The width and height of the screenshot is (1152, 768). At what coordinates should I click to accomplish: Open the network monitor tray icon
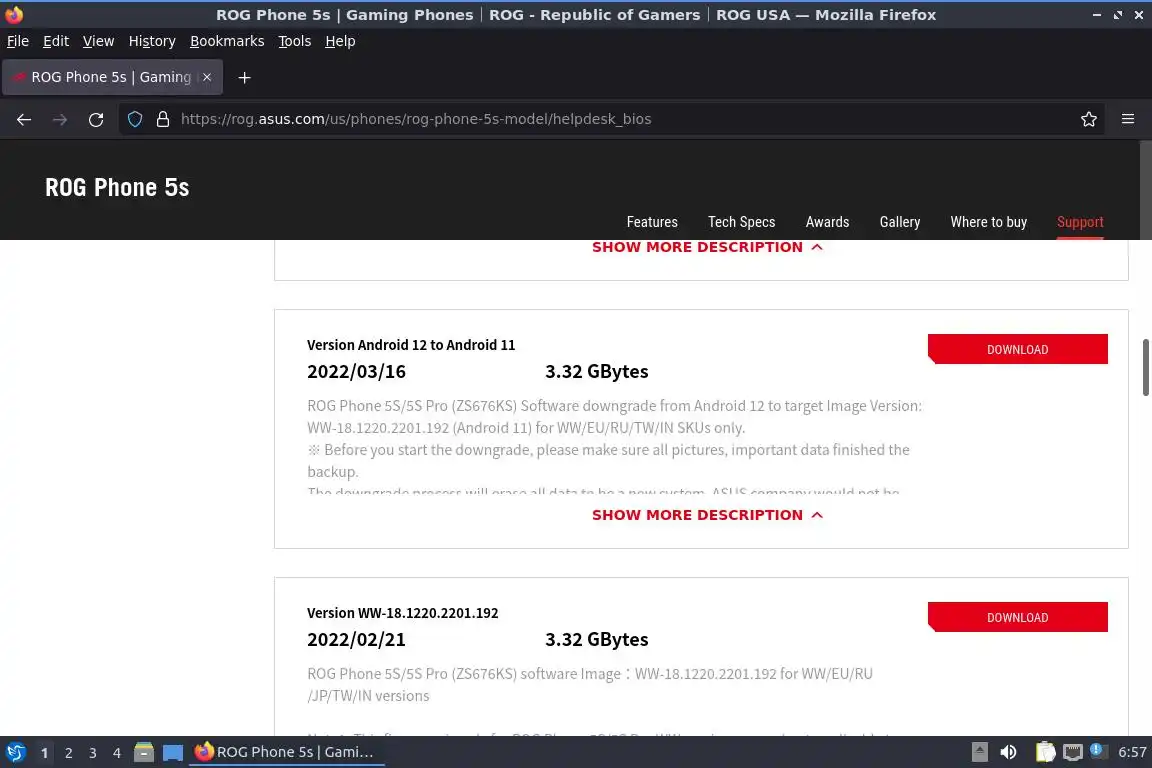click(1073, 752)
